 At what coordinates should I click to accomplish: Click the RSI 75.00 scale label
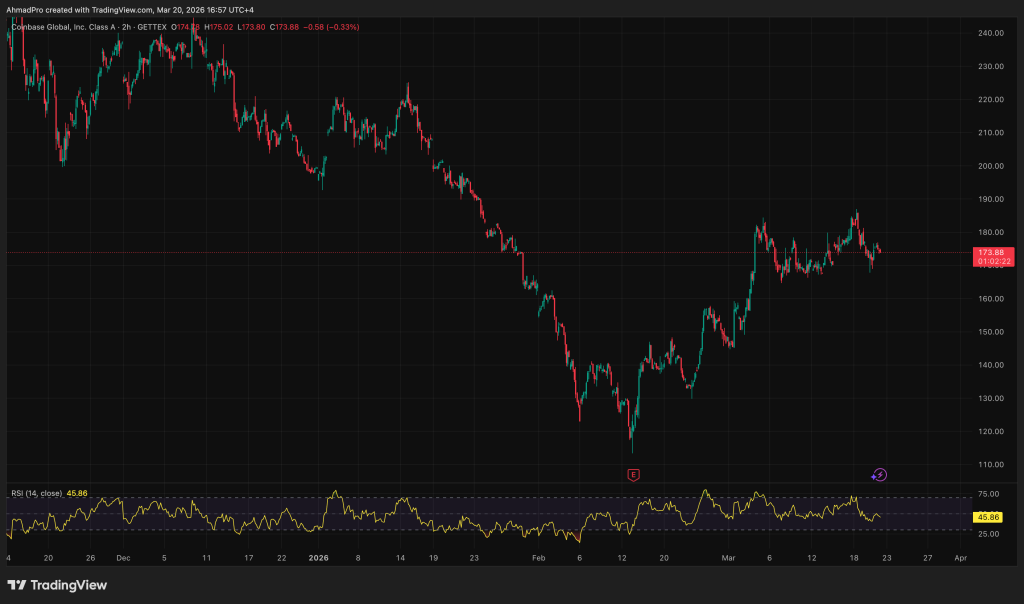click(x=988, y=494)
